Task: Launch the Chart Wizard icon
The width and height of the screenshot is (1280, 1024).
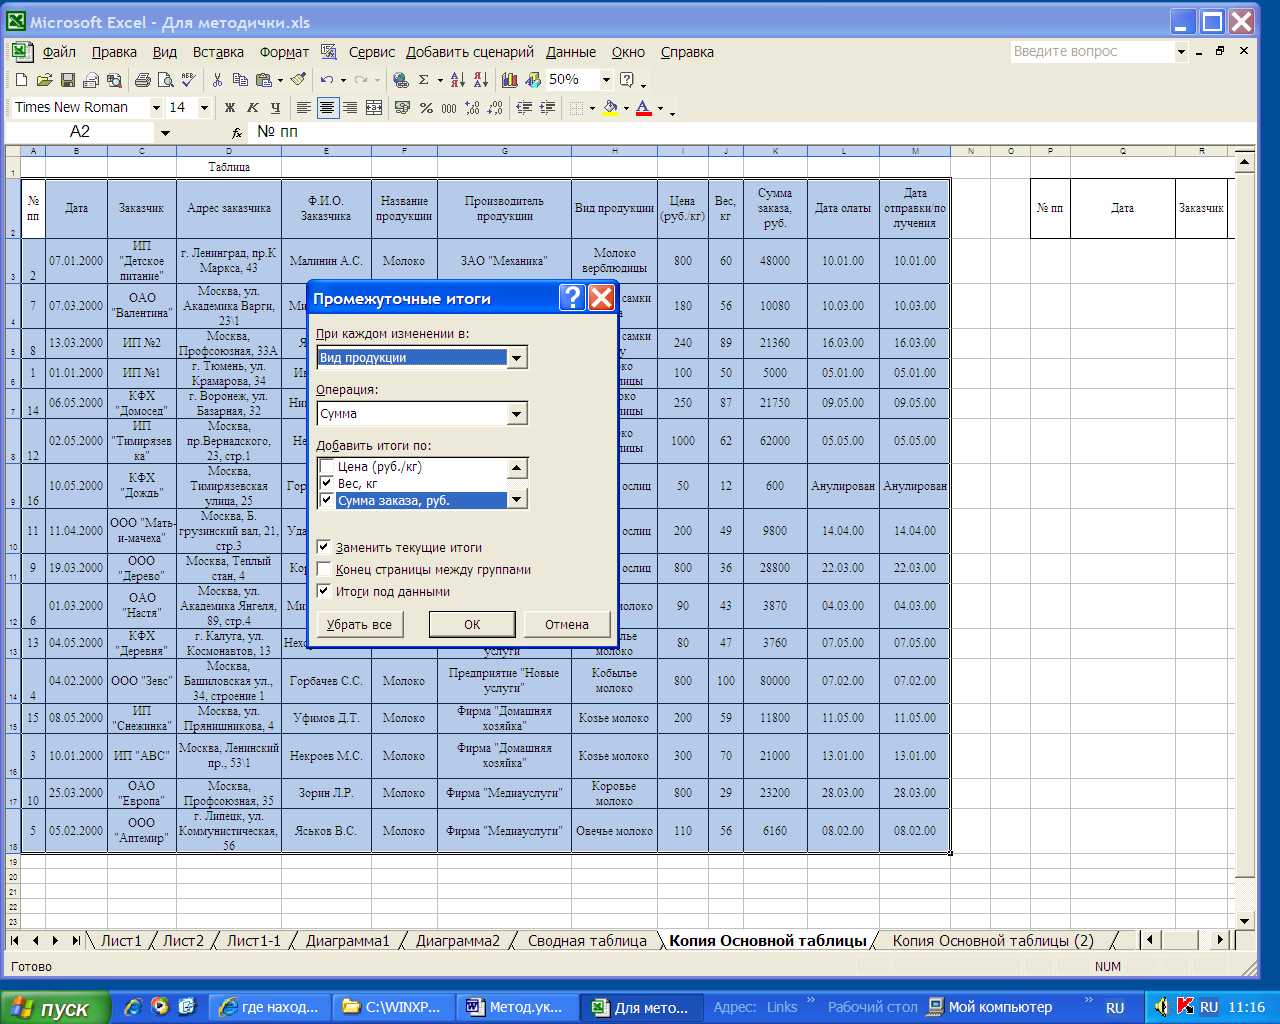Action: coord(510,80)
